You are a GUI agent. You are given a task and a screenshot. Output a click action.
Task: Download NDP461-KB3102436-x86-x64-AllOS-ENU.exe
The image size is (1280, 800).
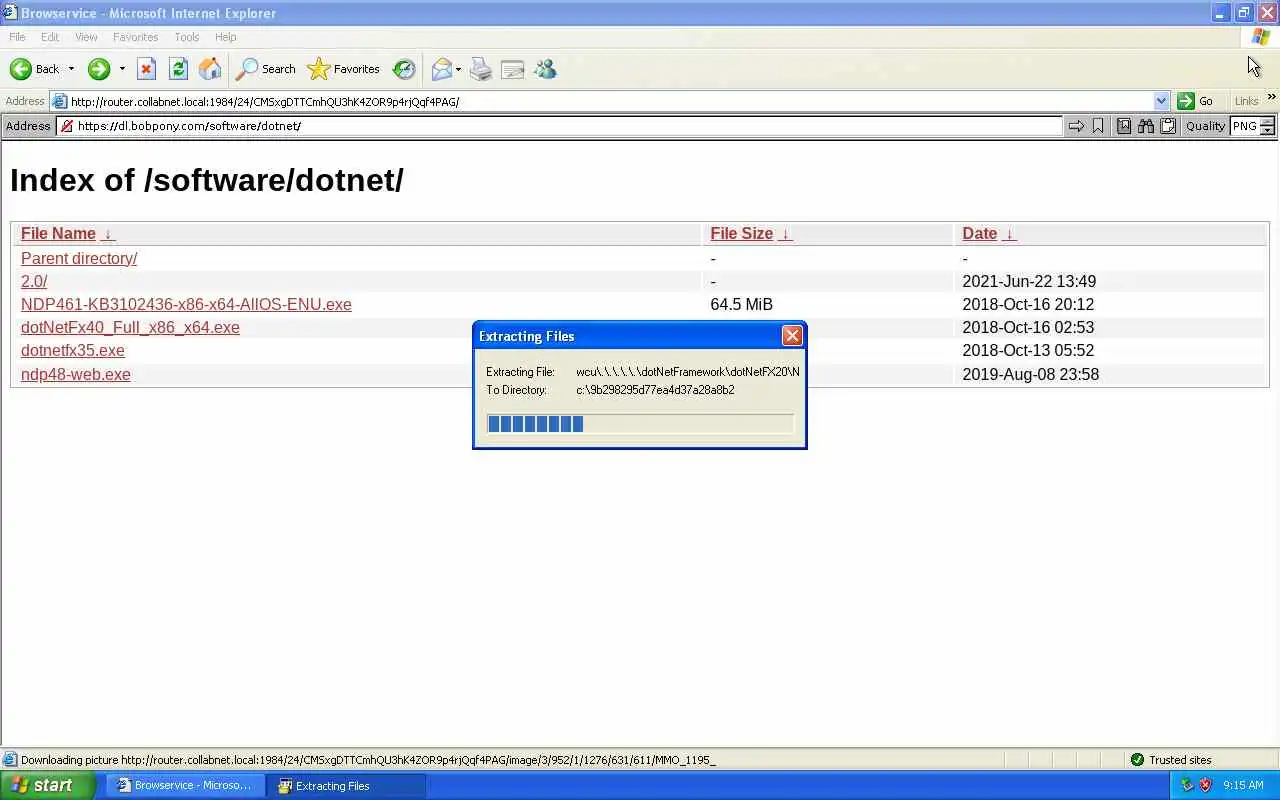tap(186, 304)
